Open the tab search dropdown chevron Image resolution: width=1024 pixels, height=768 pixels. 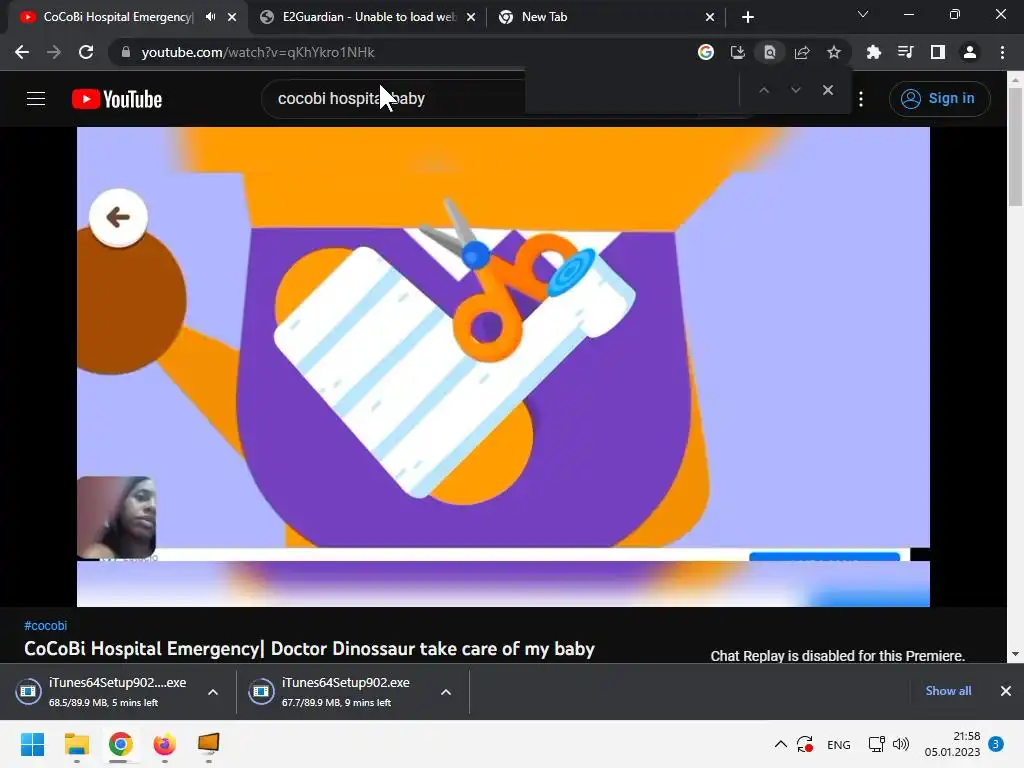pyautogui.click(x=863, y=14)
